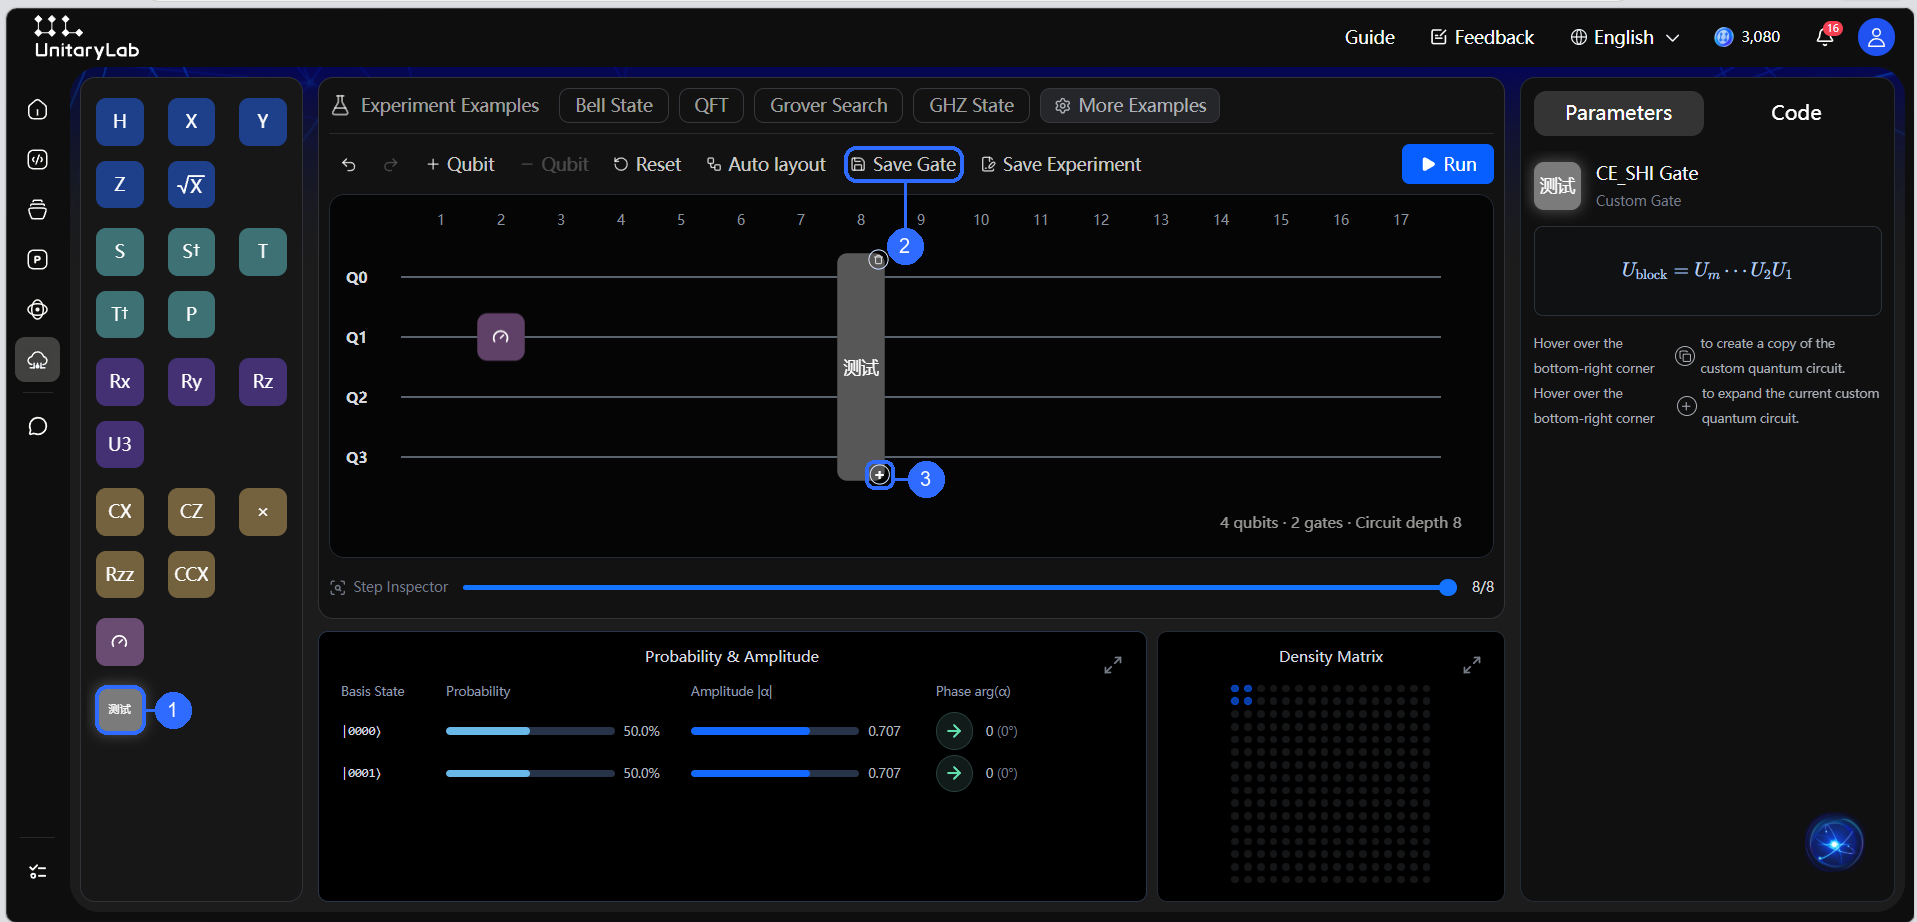Expand the custom gate on circuit
1917x922 pixels.
coord(879,474)
